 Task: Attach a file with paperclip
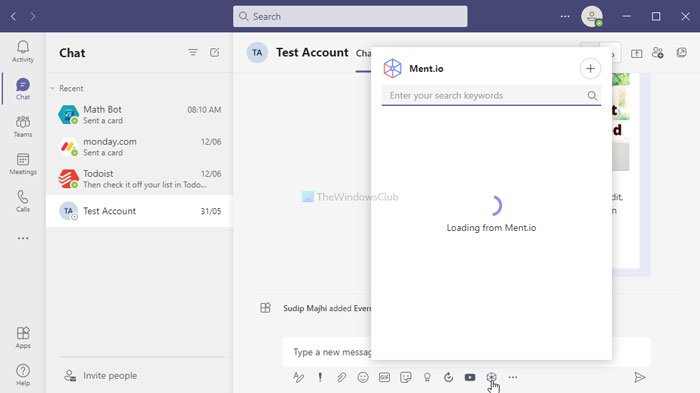pos(342,377)
